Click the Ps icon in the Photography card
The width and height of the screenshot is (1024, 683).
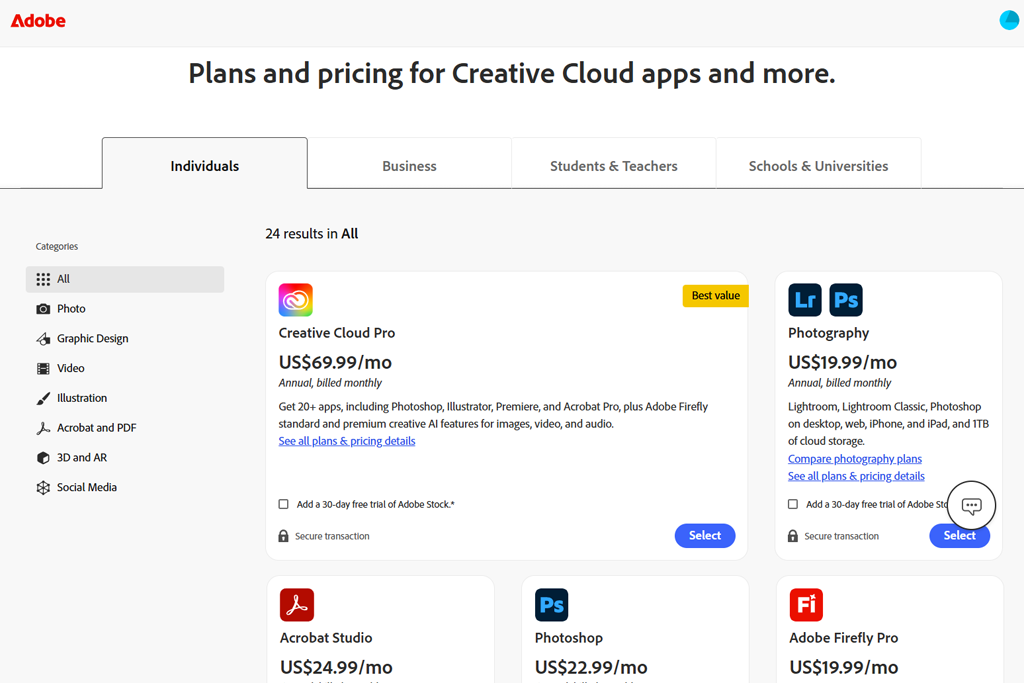coord(846,300)
